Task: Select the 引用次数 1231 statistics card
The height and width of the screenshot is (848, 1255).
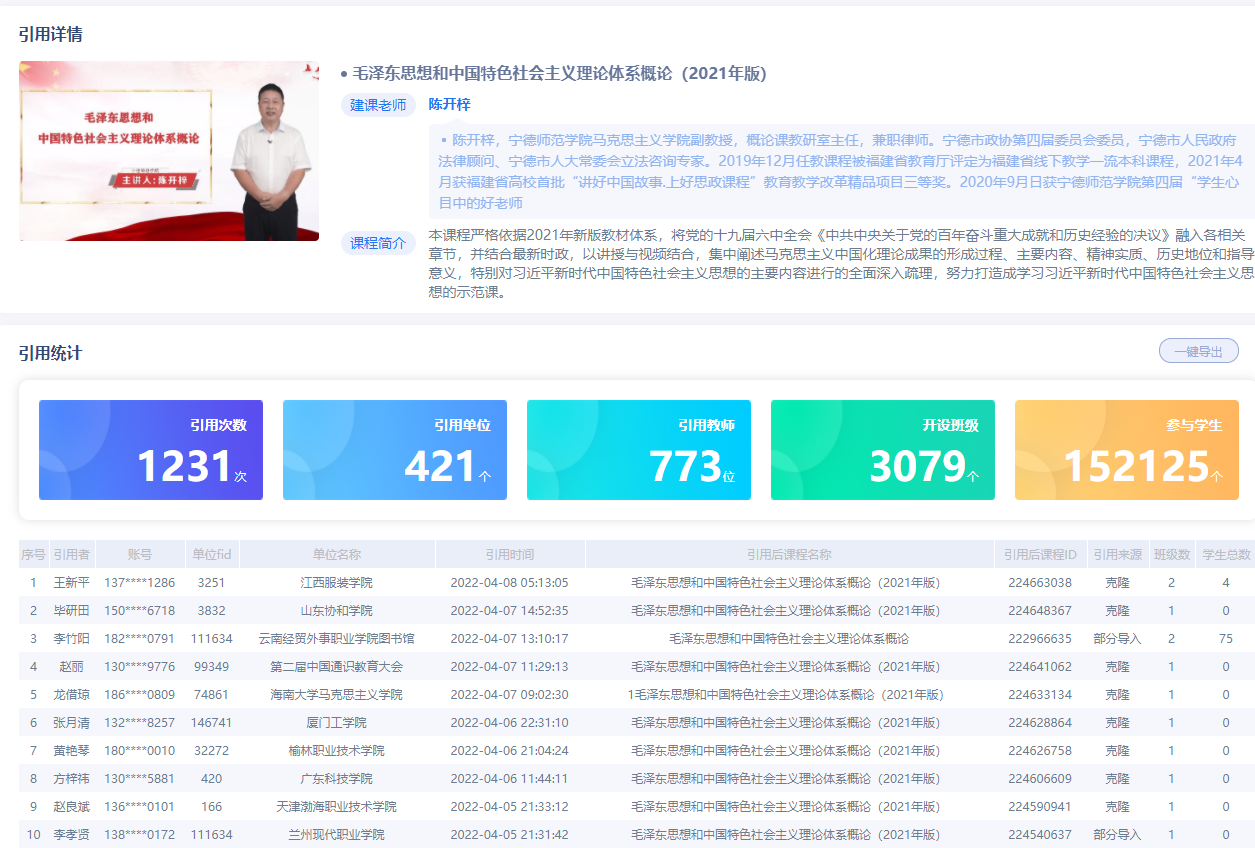Action: [x=151, y=450]
